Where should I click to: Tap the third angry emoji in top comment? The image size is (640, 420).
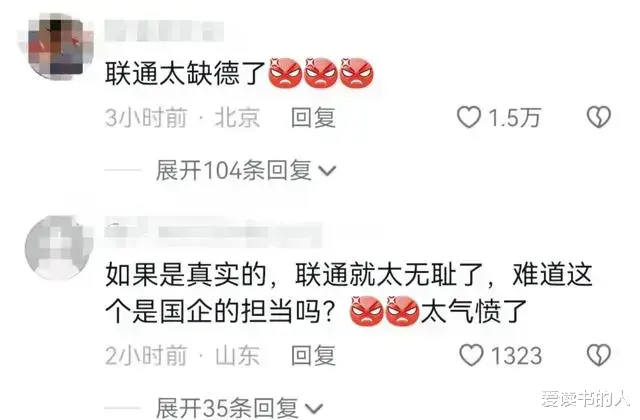[357, 73]
